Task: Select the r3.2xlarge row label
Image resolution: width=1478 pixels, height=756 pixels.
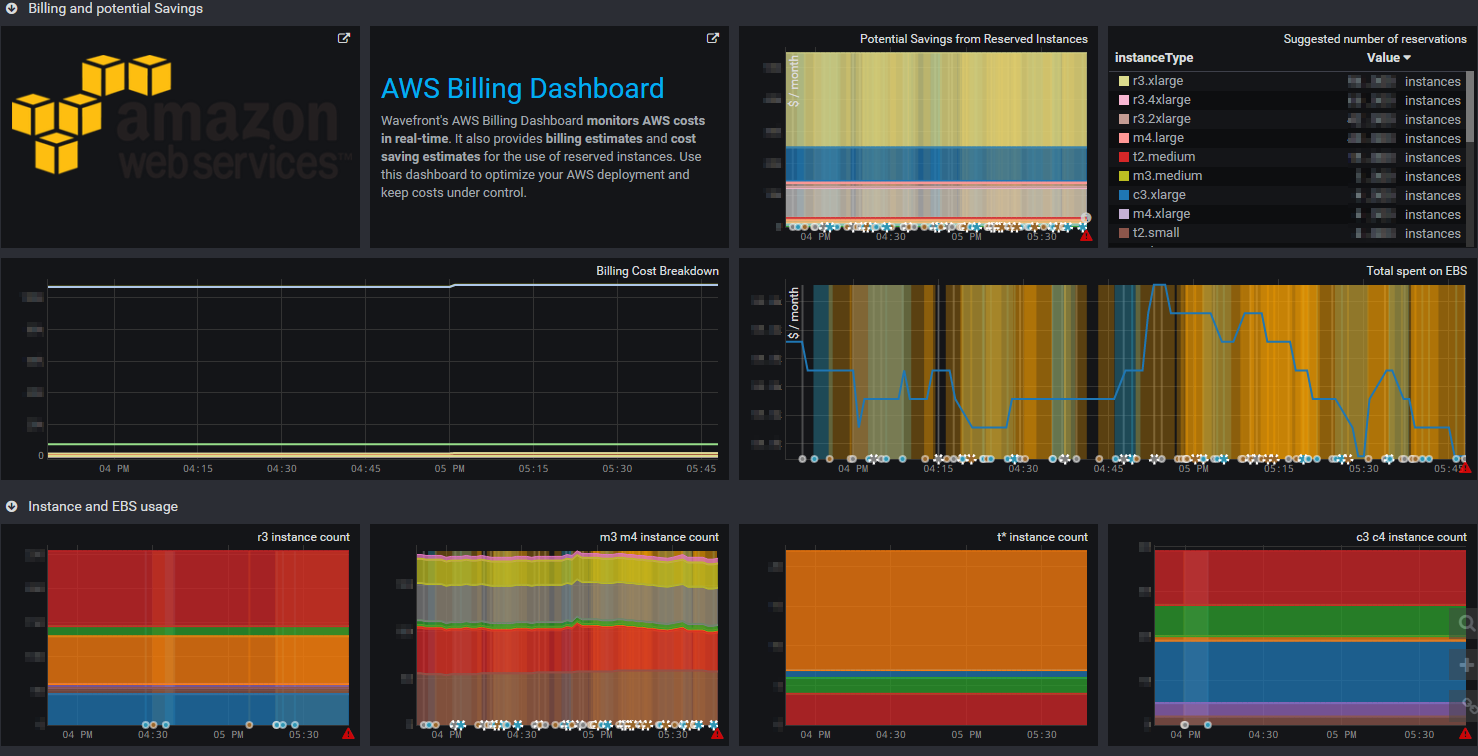Action: 1161,119
